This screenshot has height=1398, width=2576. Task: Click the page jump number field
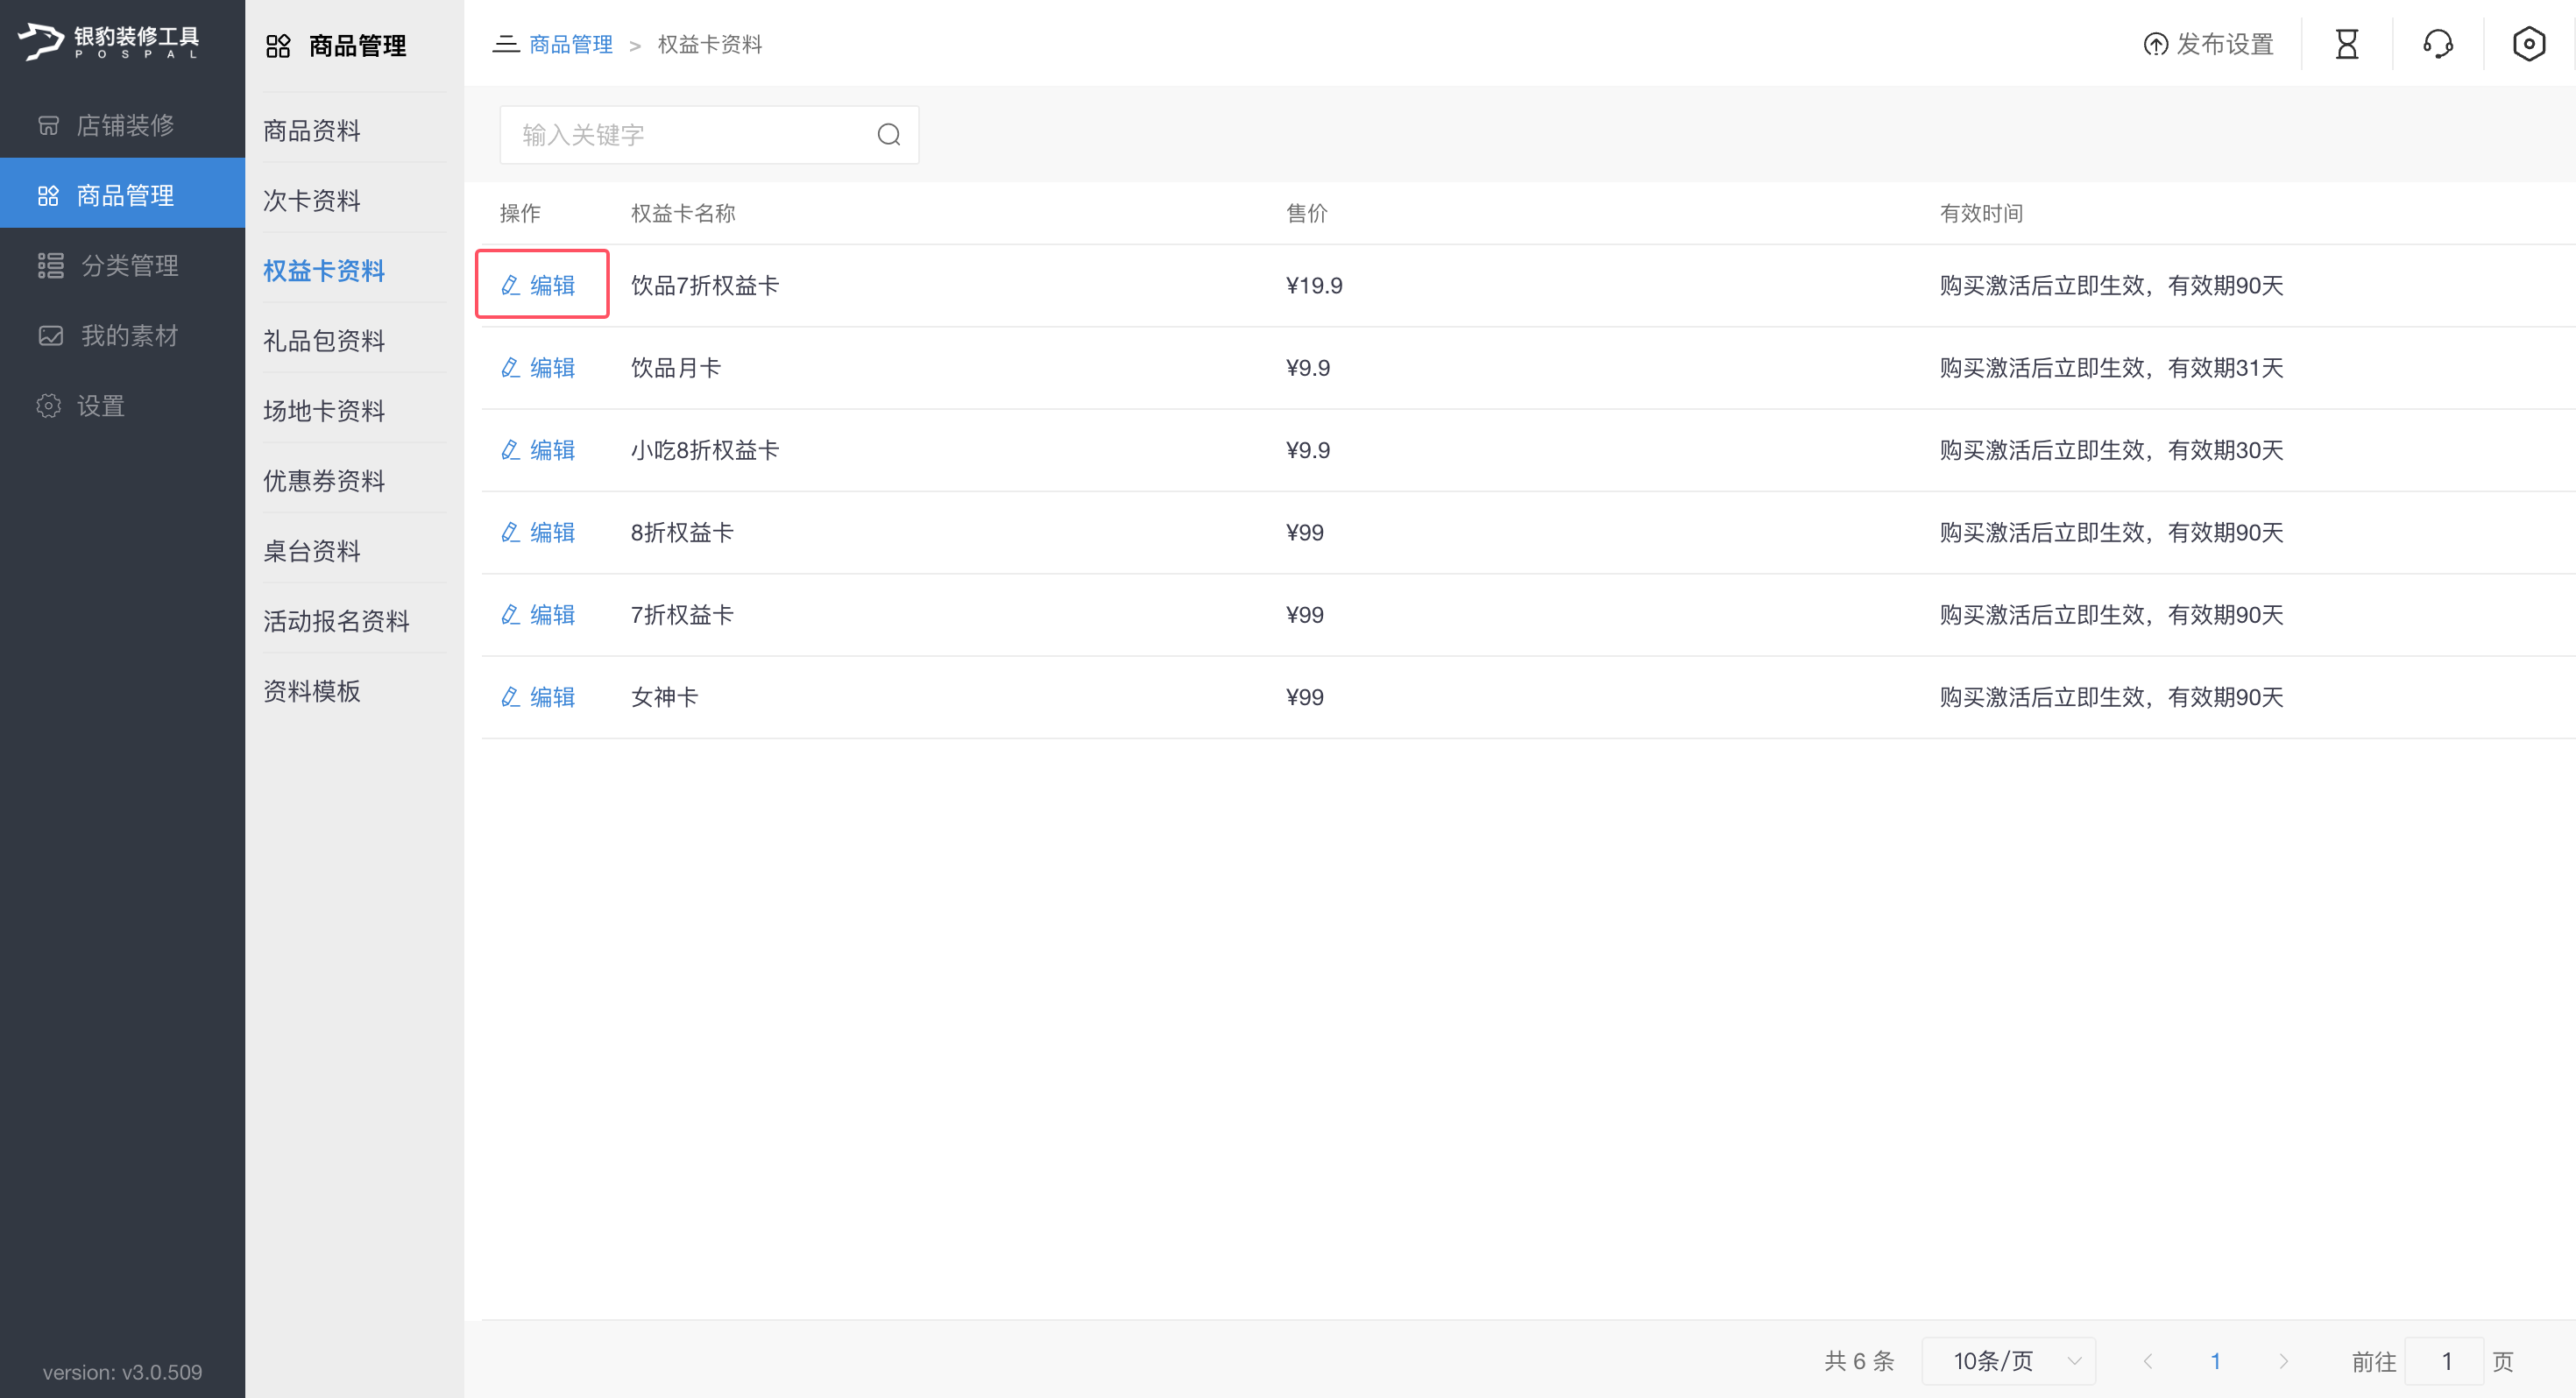pos(2446,1361)
